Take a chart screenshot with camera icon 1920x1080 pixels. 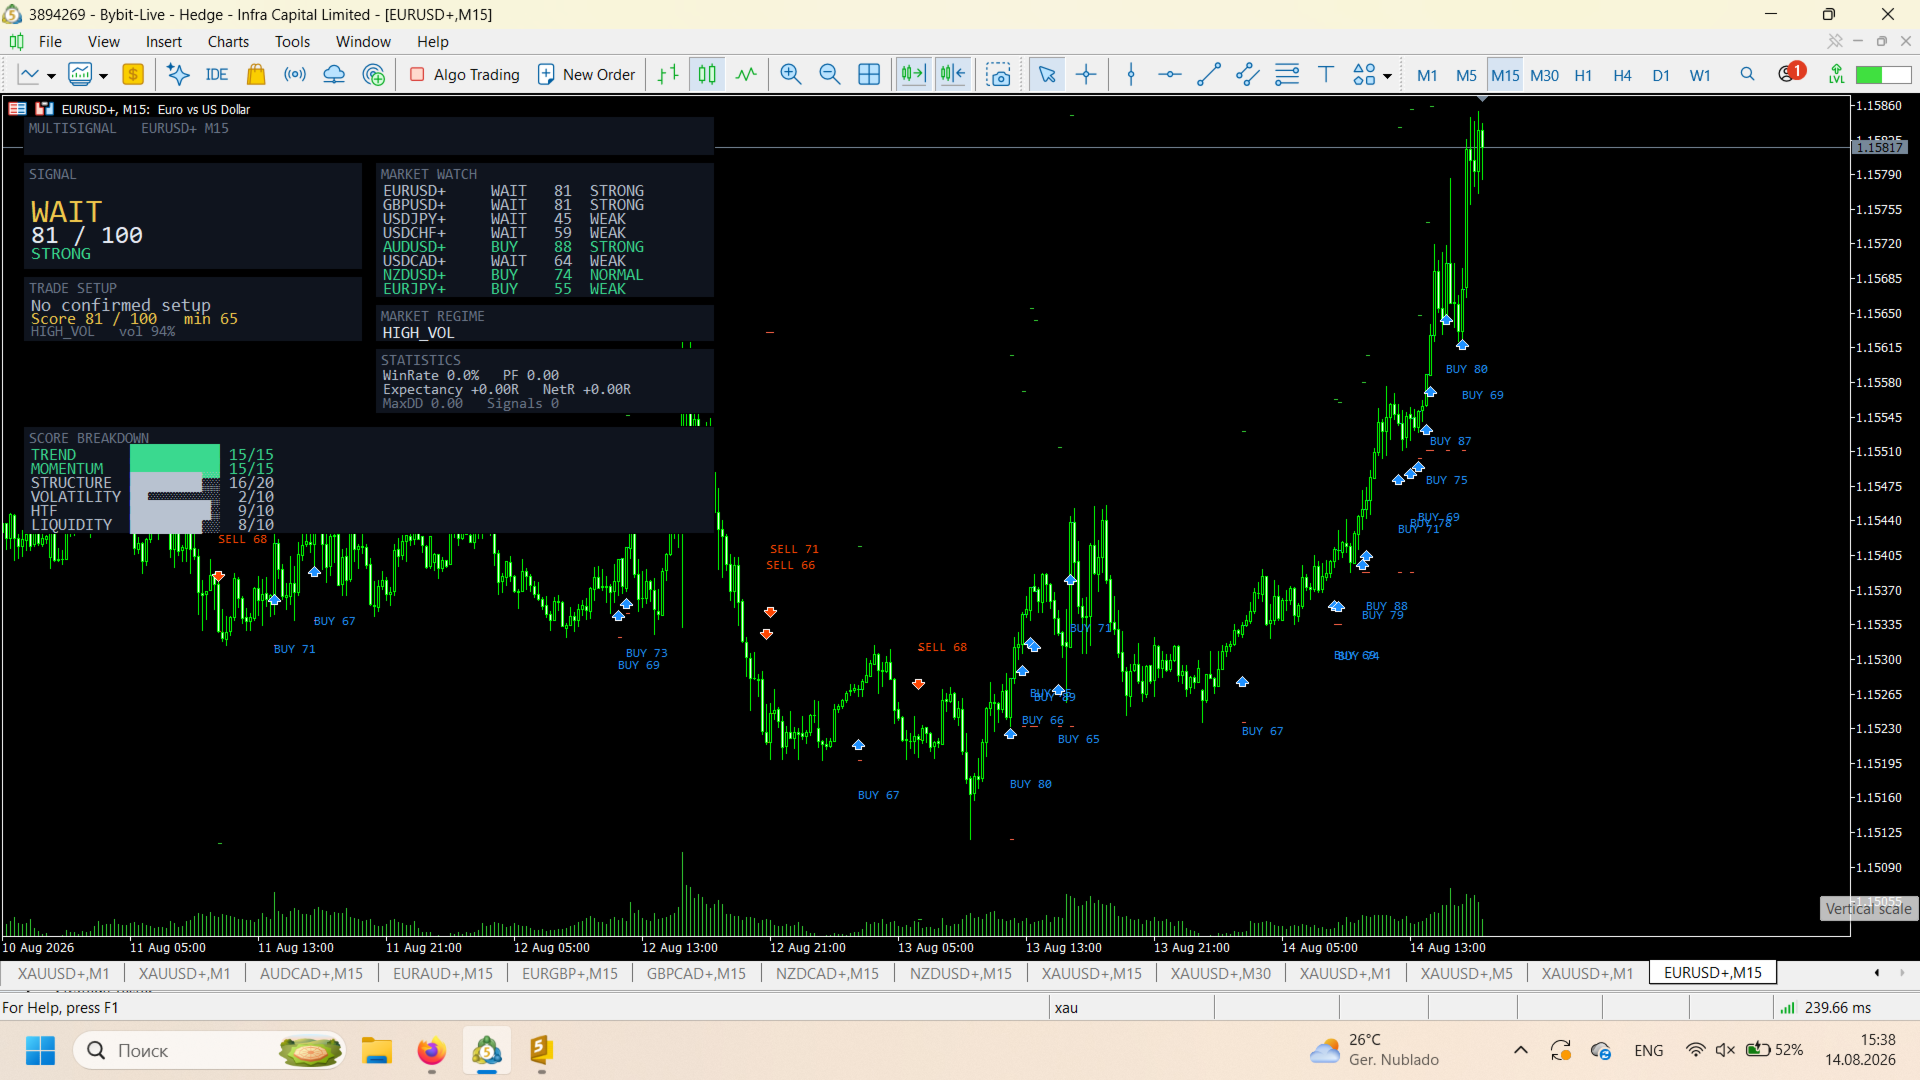pyautogui.click(x=997, y=74)
